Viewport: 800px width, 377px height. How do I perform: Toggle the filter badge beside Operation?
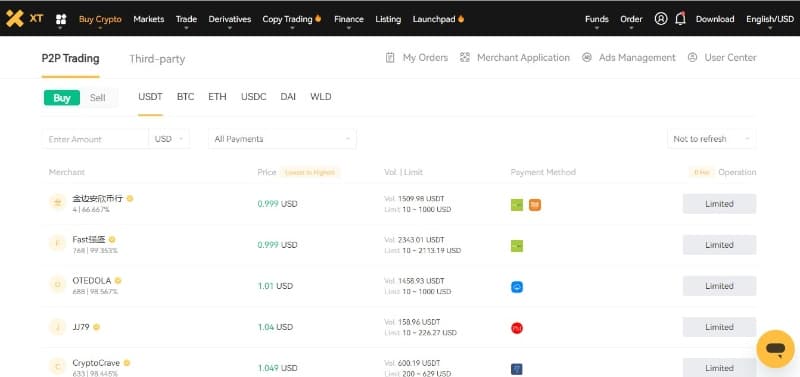702,172
